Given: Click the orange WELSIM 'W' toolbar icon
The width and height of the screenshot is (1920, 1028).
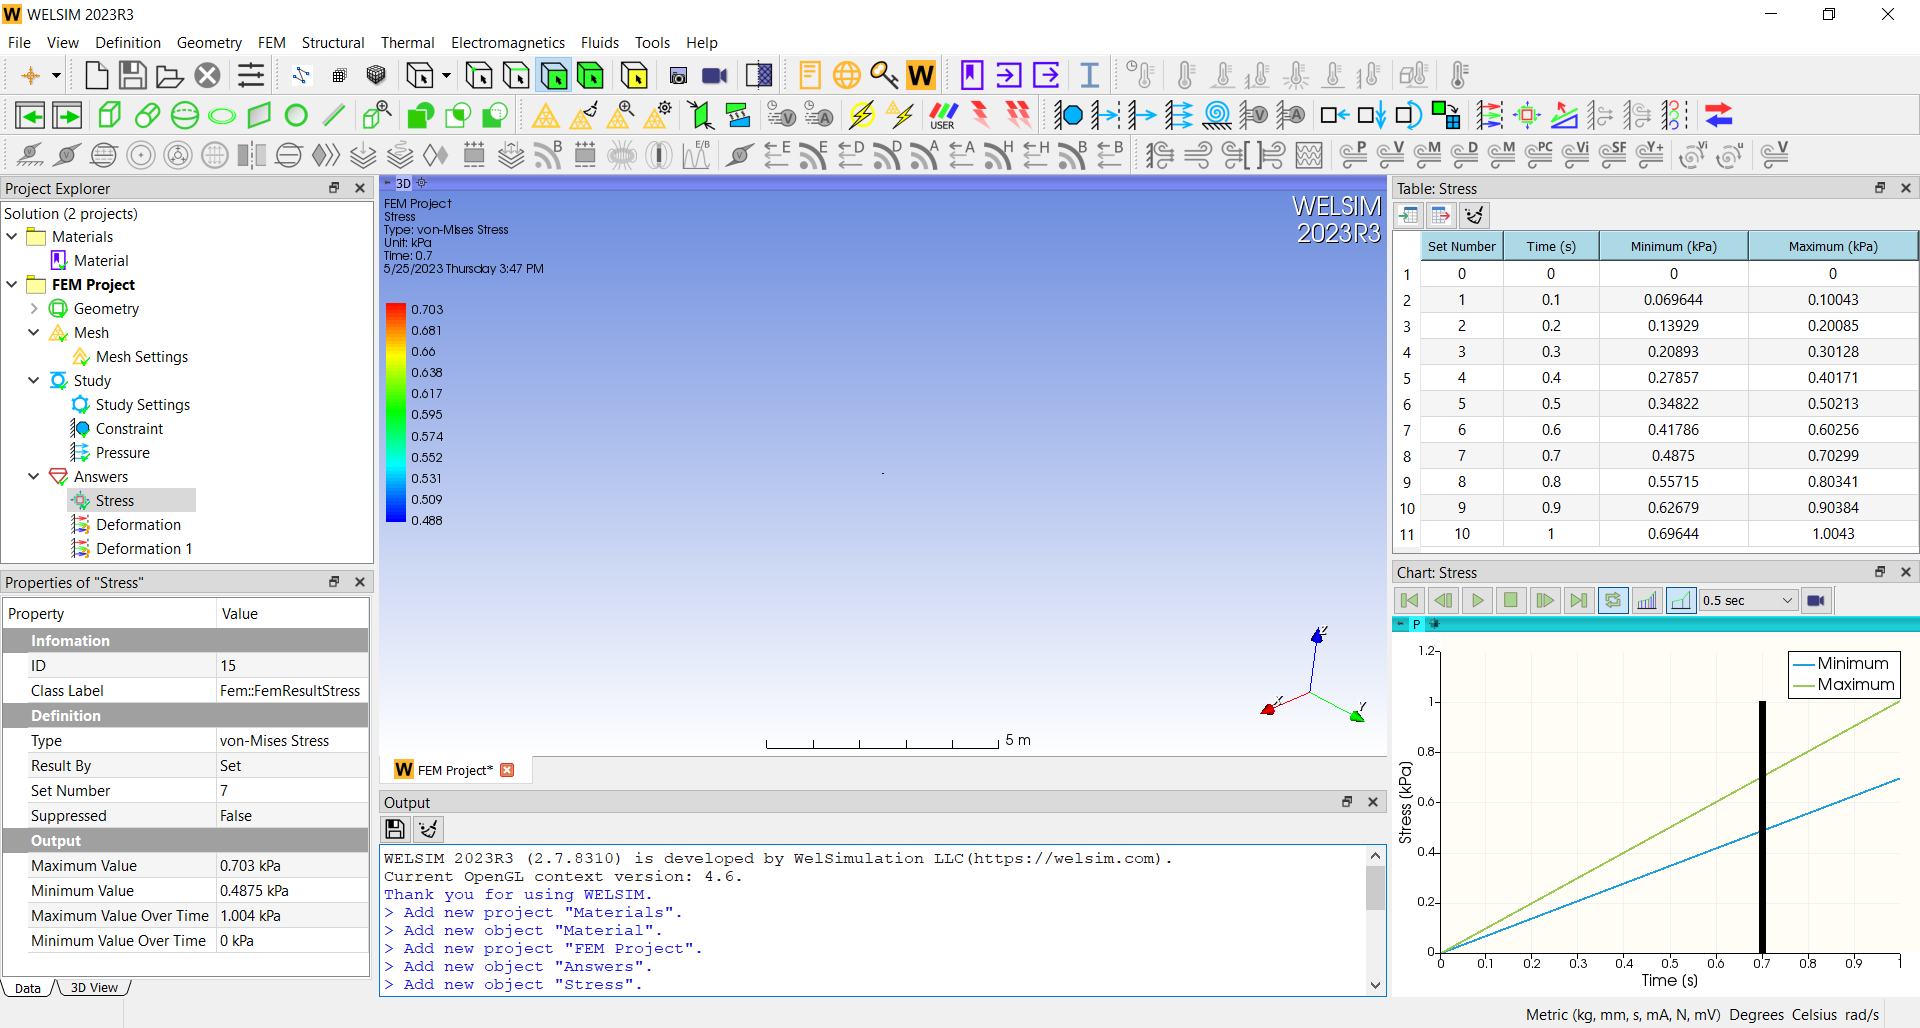Looking at the screenshot, I should tap(920, 75).
